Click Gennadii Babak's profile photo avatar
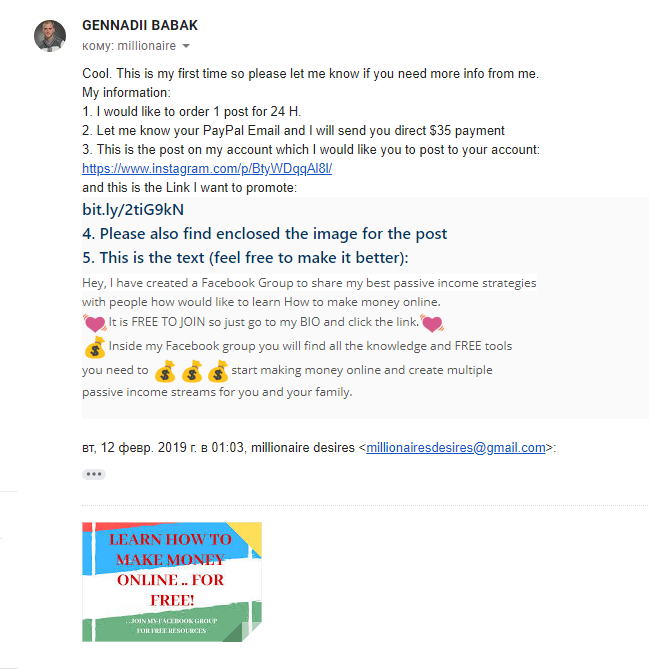This screenshot has height=669, width=649. 50,36
